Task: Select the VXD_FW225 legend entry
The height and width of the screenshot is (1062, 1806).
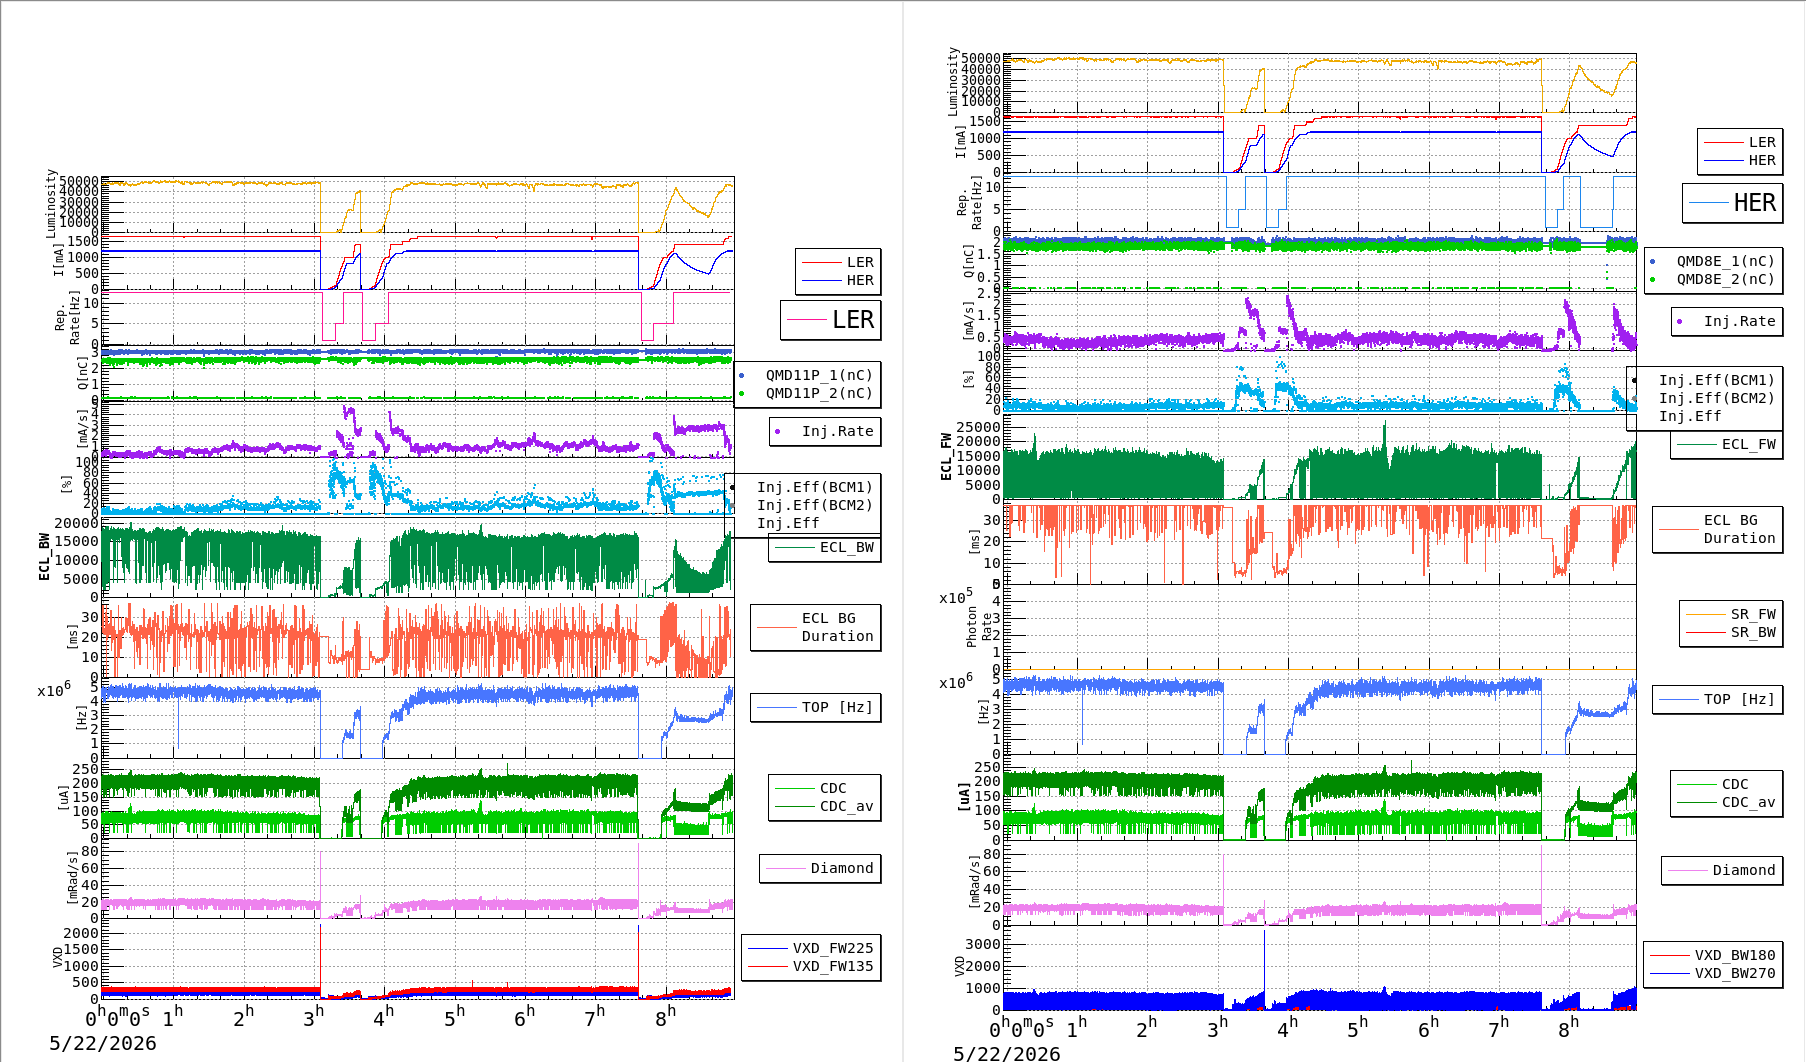Action: point(833,948)
